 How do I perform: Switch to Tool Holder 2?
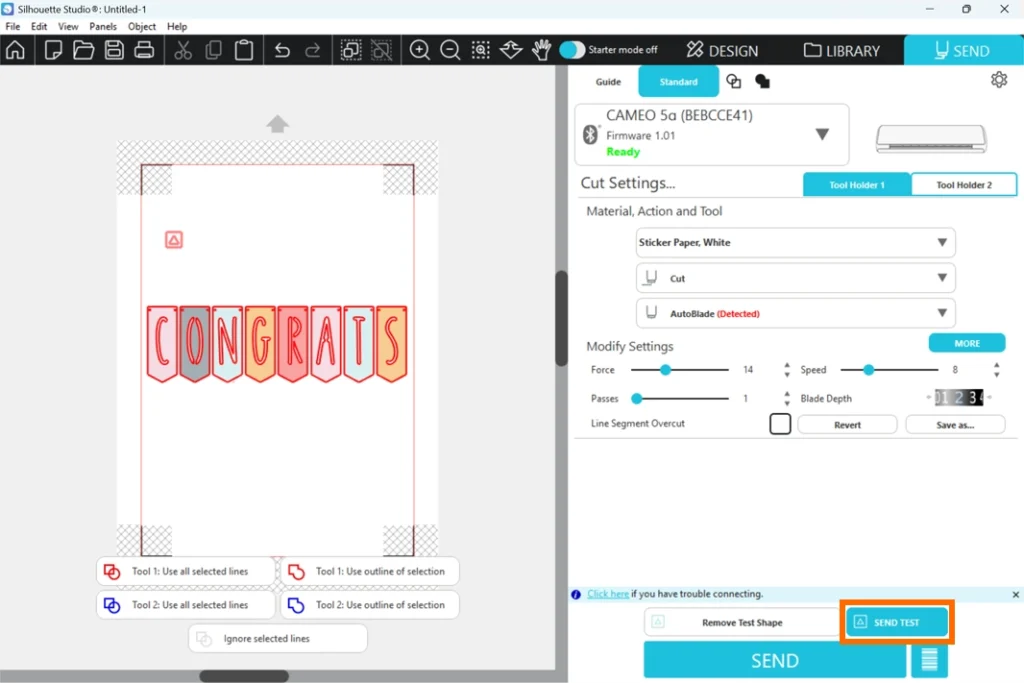[x=964, y=185]
